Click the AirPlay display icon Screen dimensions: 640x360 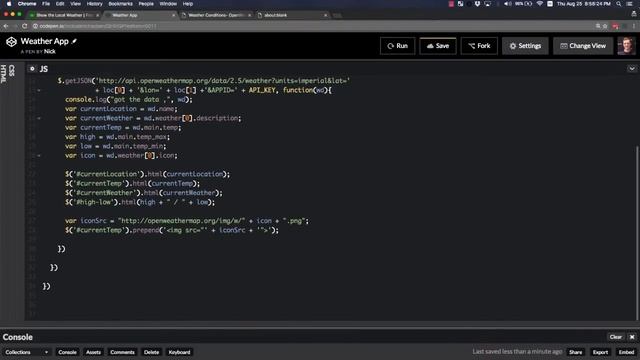point(487,4)
